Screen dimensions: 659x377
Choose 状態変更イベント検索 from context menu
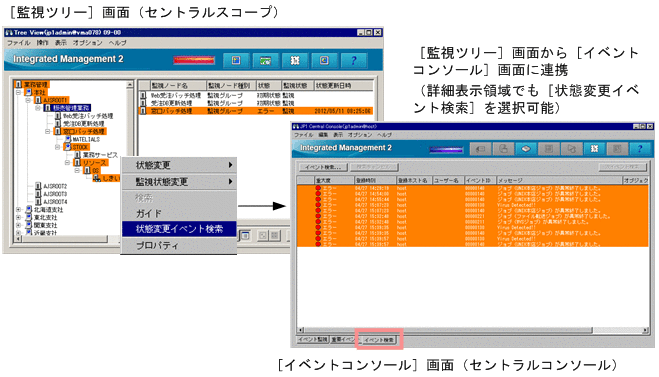click(179, 229)
